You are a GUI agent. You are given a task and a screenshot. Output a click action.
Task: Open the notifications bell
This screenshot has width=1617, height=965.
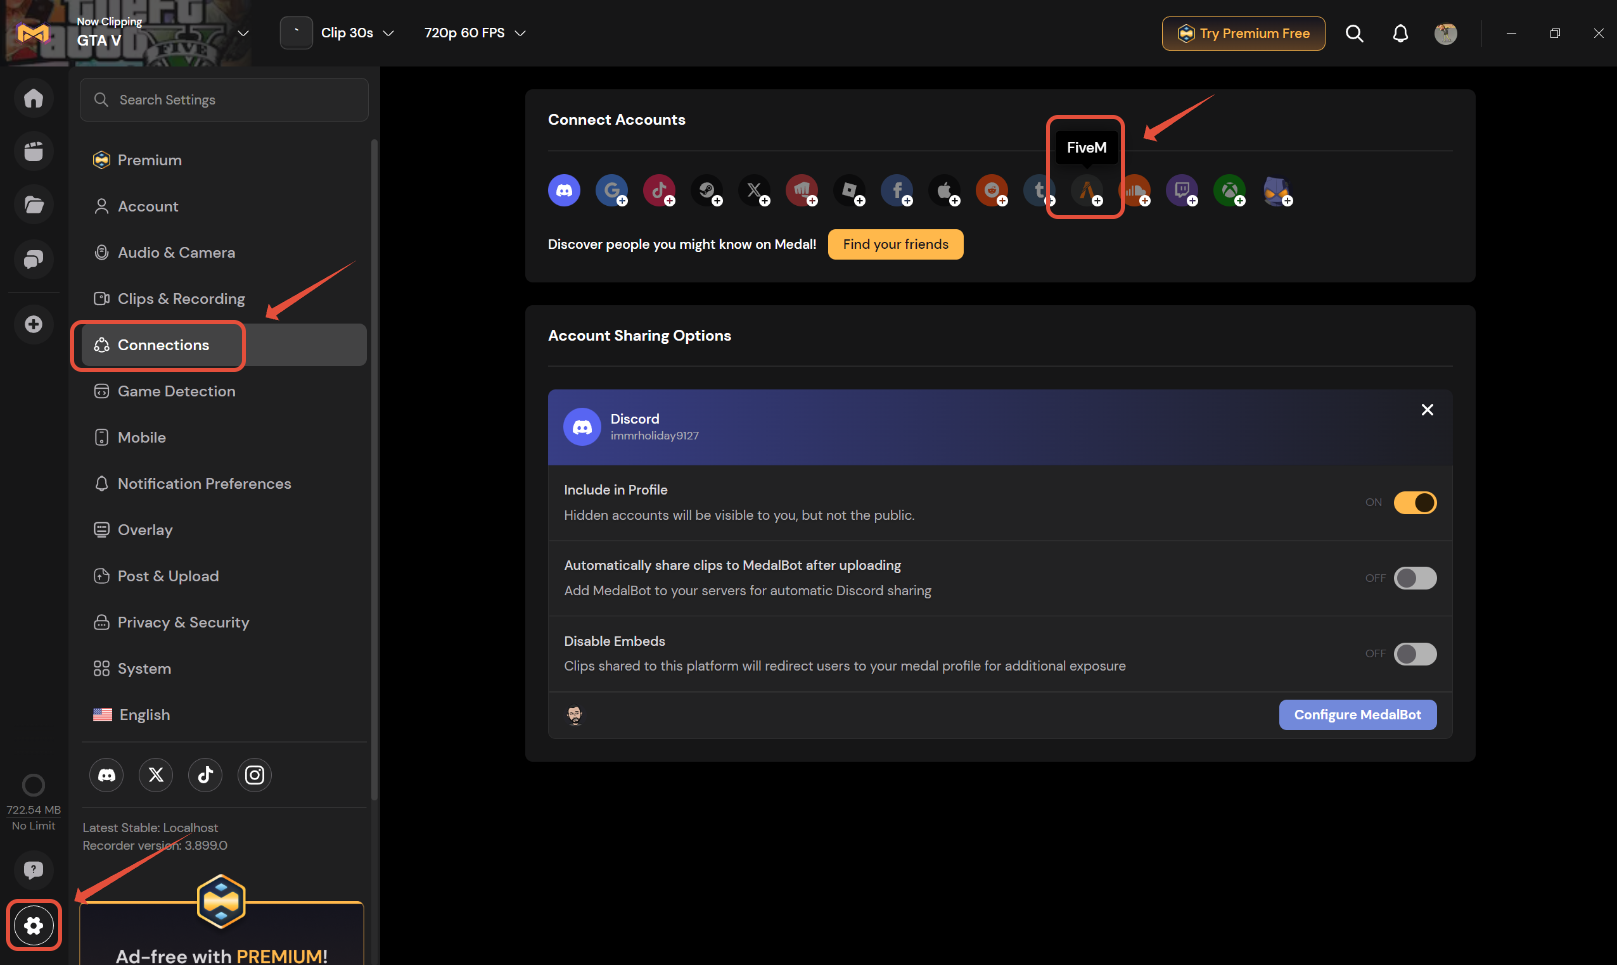[1400, 33]
